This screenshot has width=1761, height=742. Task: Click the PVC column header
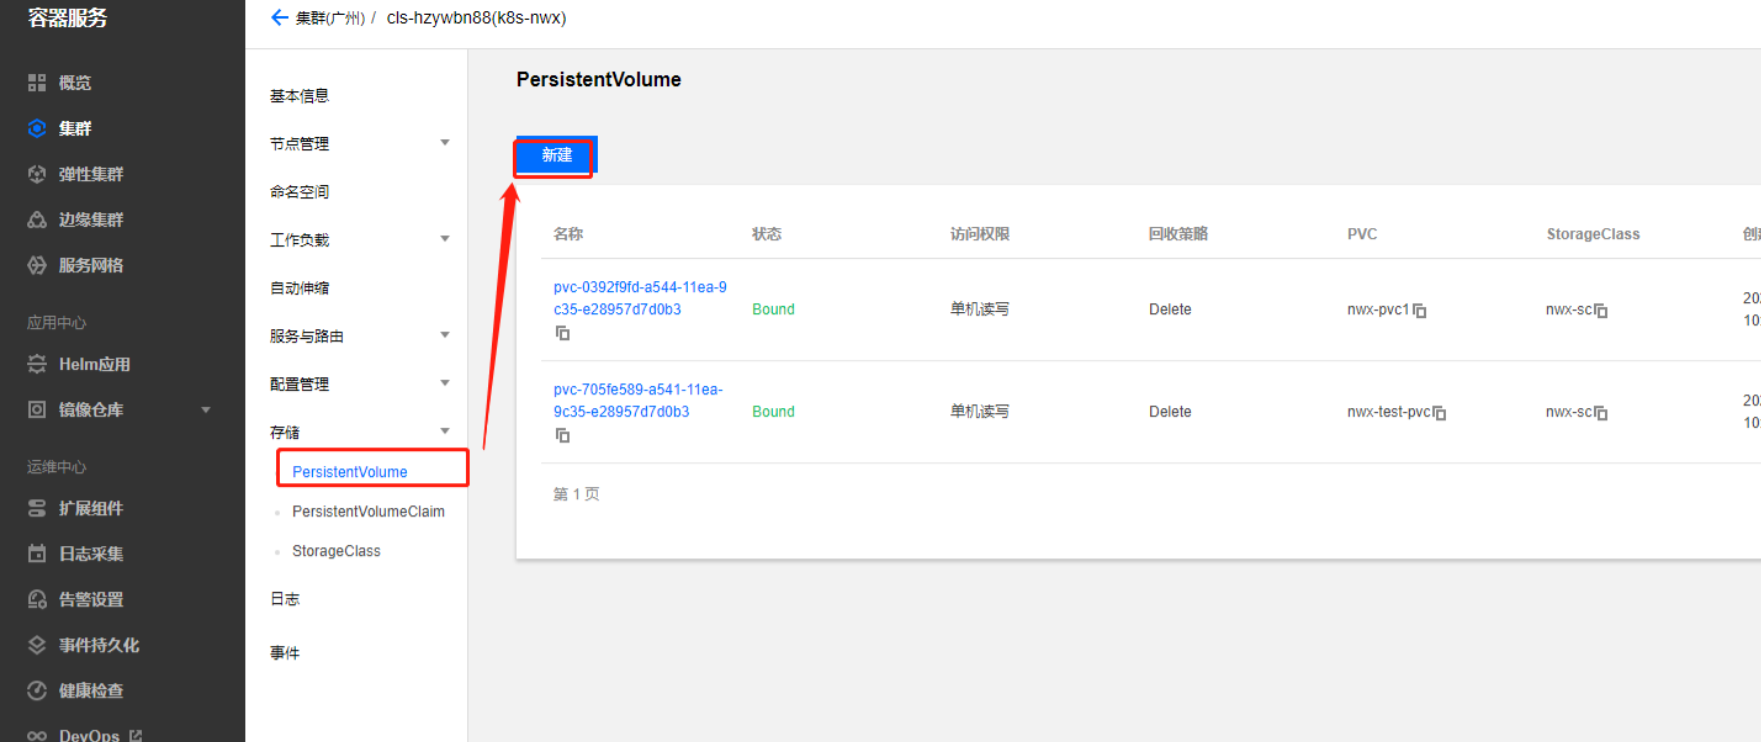point(1362,234)
